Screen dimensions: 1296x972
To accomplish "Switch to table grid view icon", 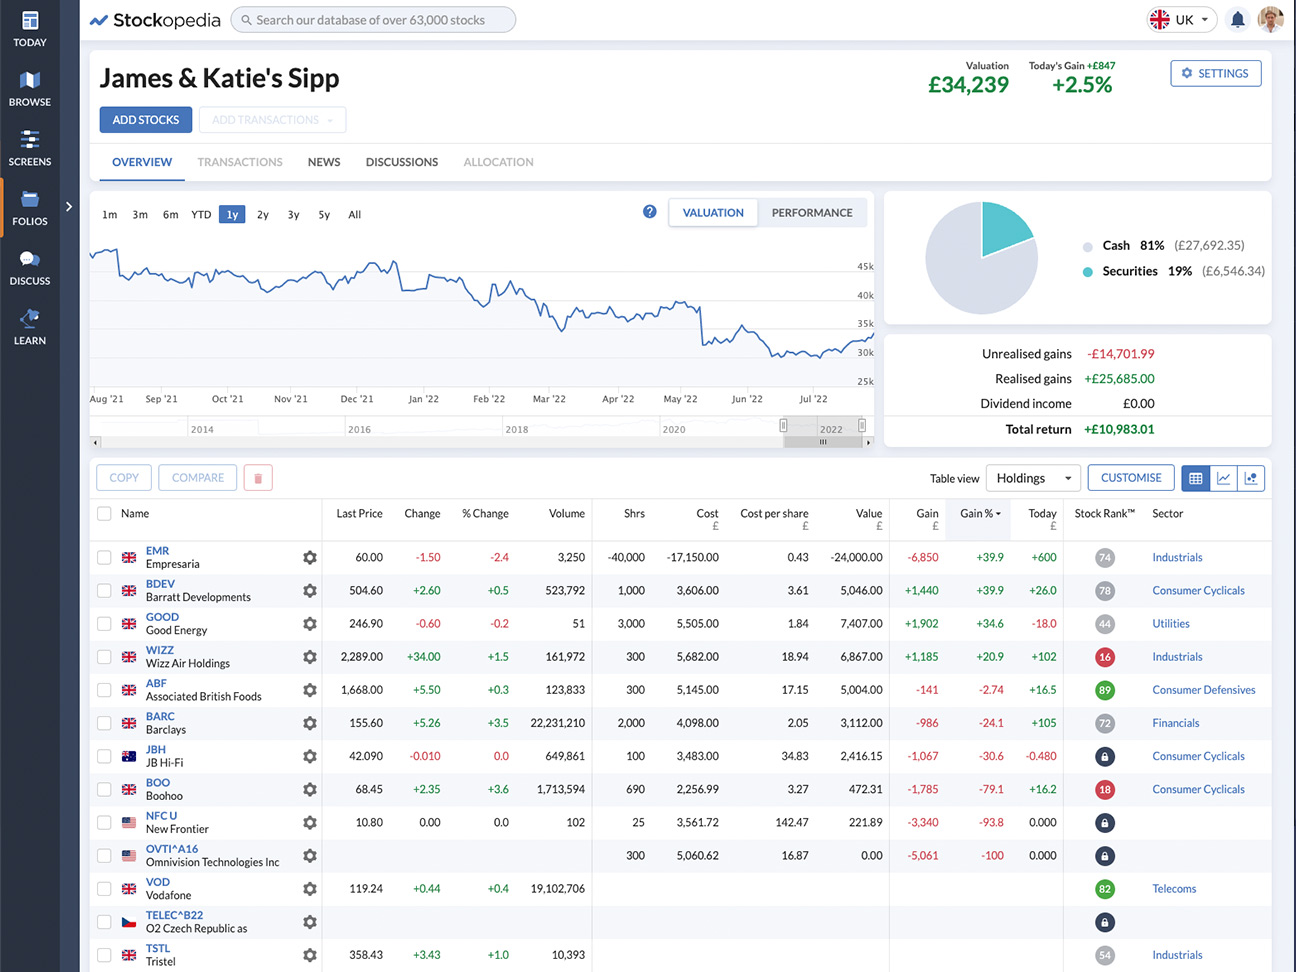I will coord(1196,478).
